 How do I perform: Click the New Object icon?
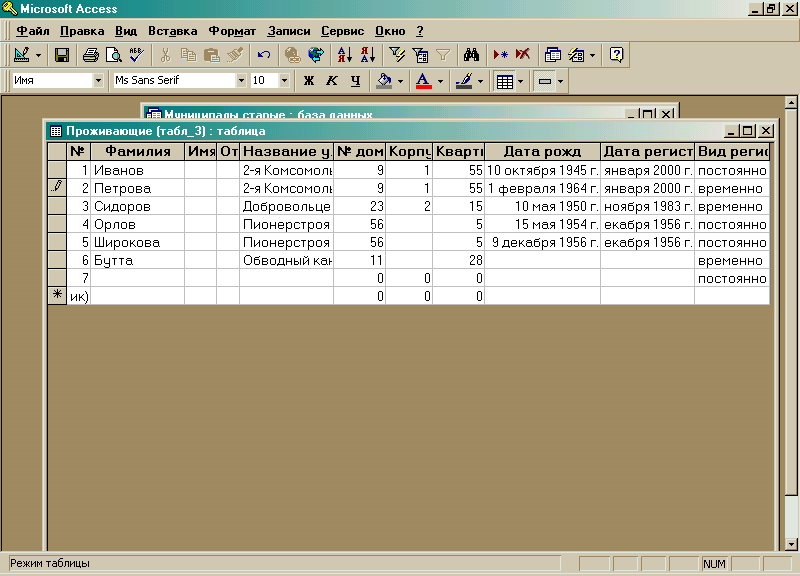pyautogui.click(x=577, y=55)
